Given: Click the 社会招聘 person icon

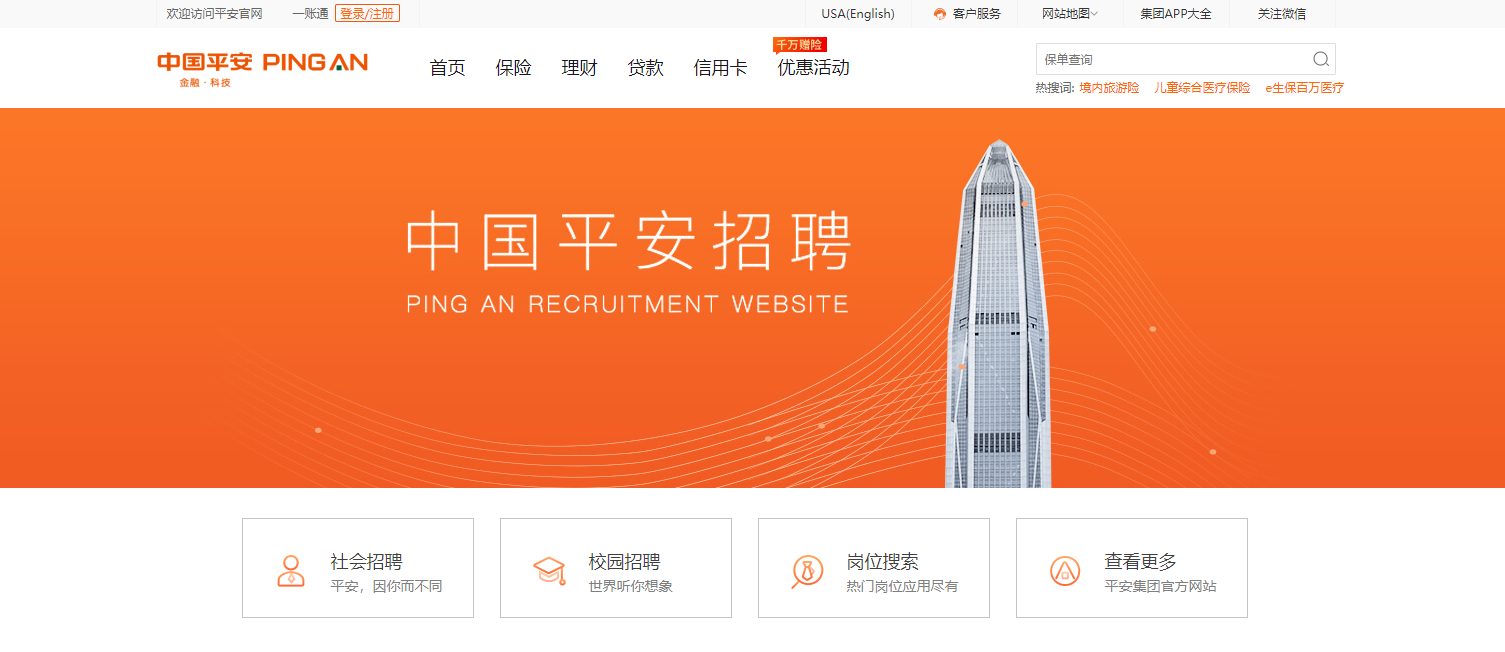Looking at the screenshot, I should click(291, 571).
